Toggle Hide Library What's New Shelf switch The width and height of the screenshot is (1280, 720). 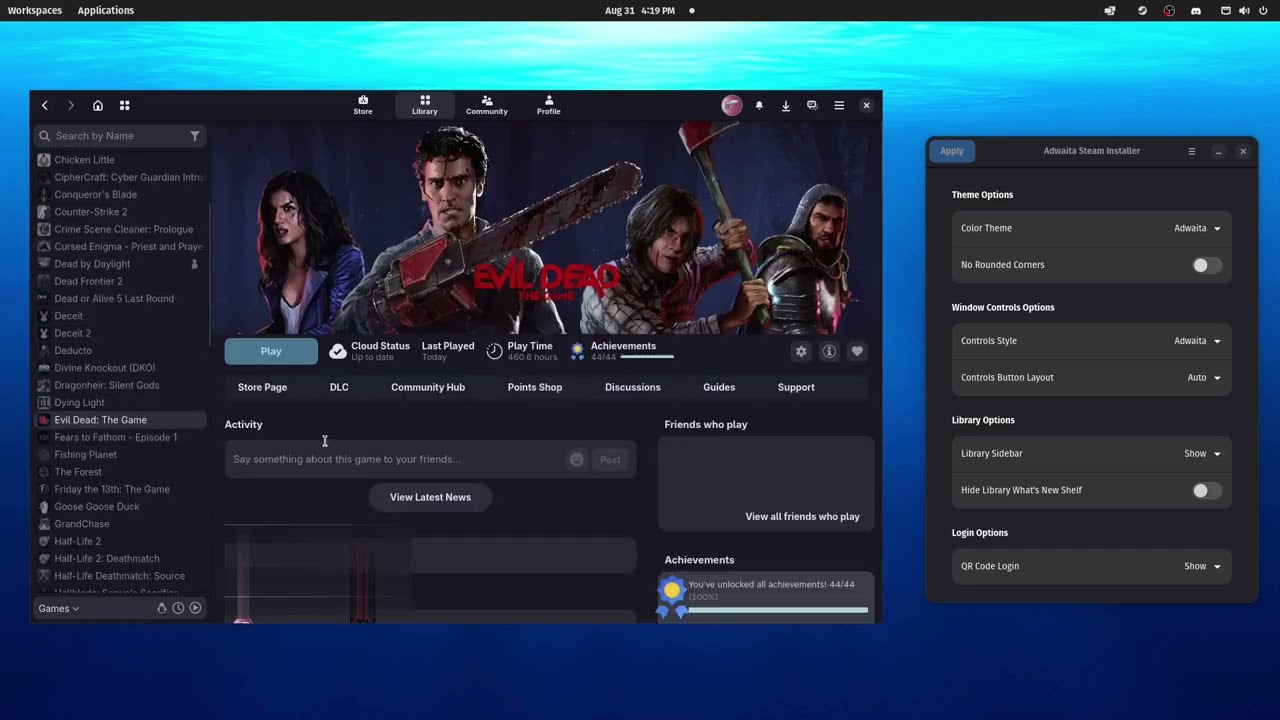[1207, 490]
